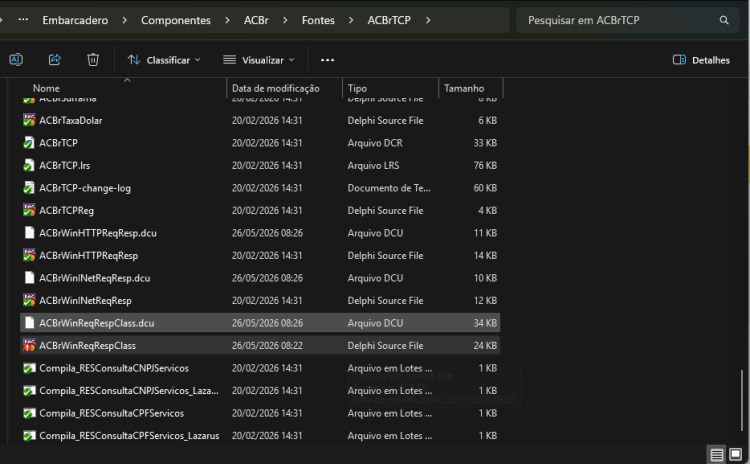Click the file name ACBrTCP-change-log
This screenshot has height=464, width=750.
click(85, 188)
